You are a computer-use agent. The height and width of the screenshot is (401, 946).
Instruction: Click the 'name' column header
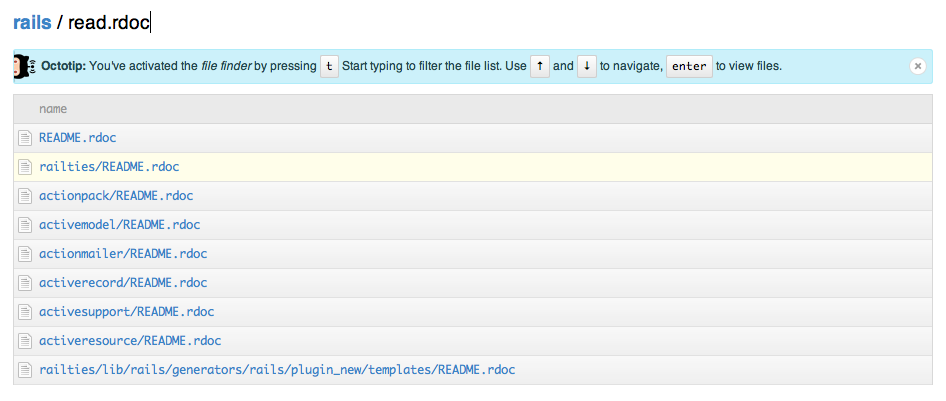(53, 109)
